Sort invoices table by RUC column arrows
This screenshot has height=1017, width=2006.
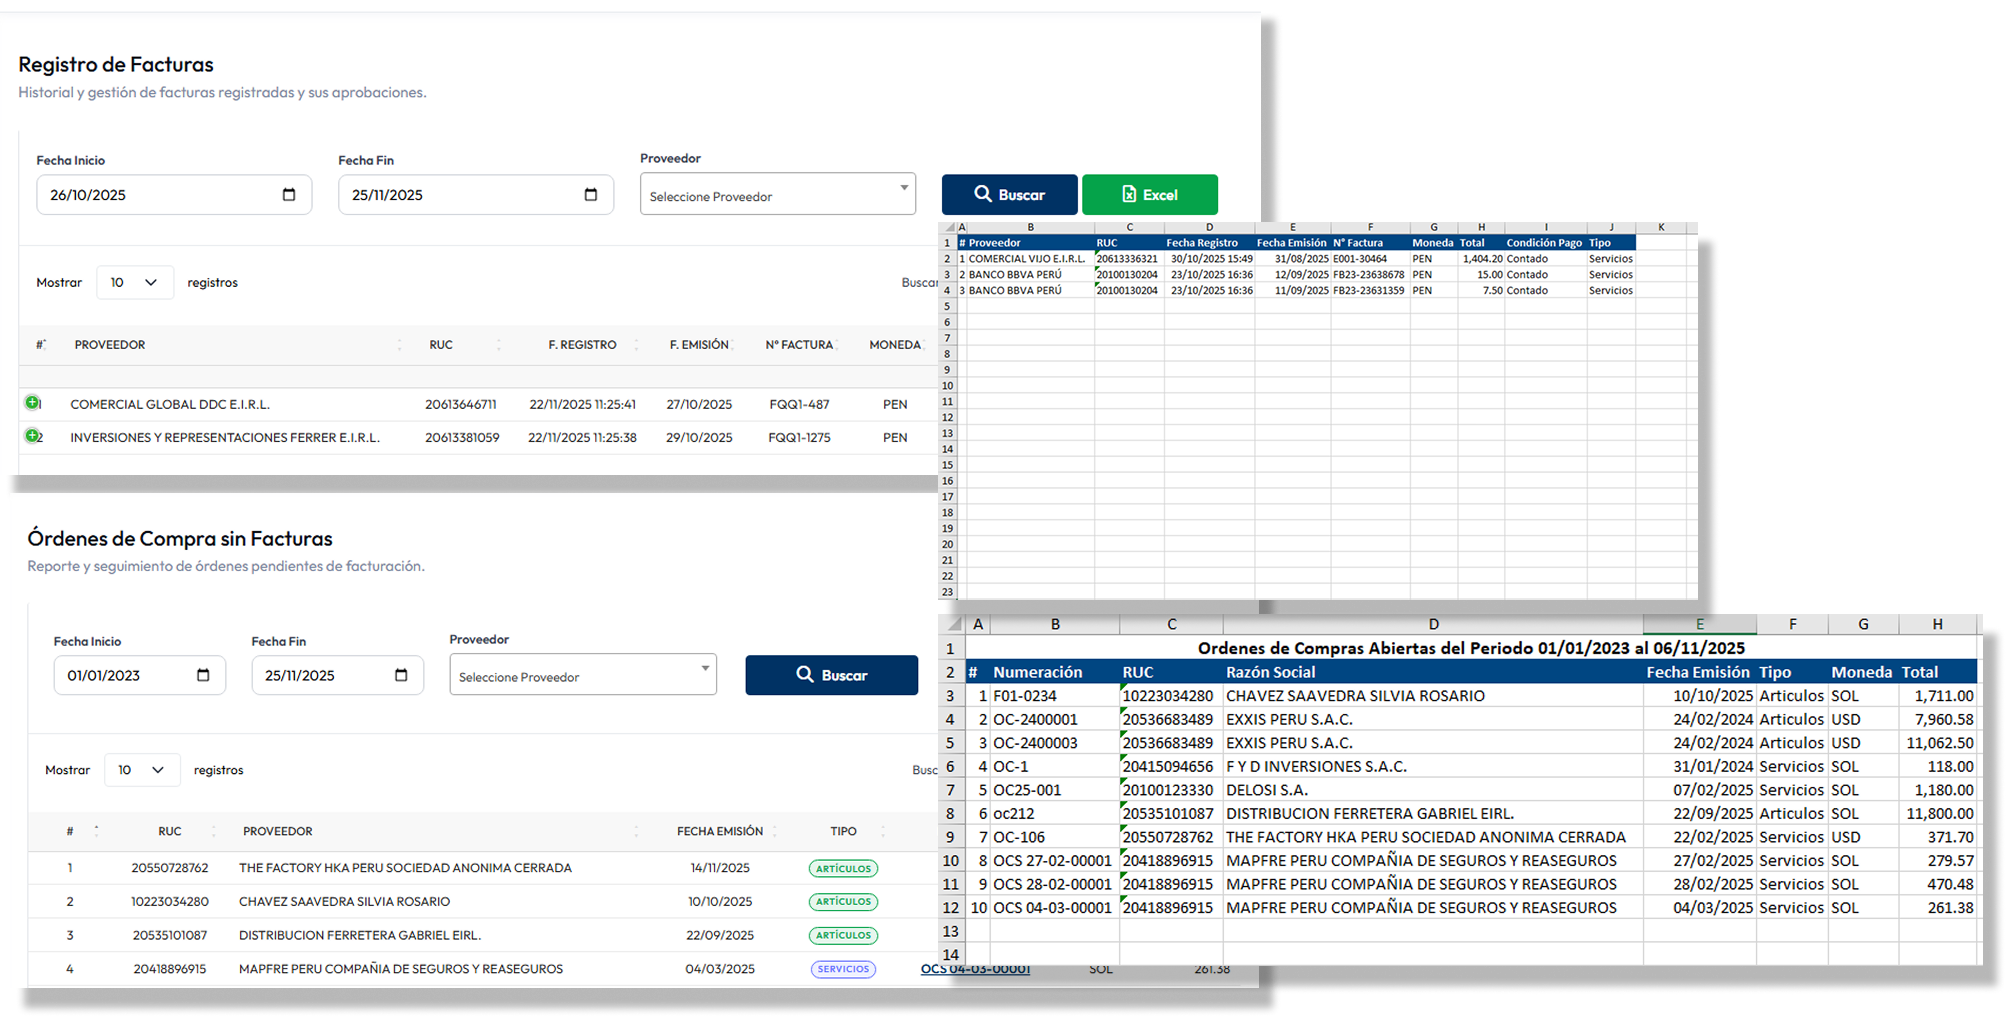tap(499, 345)
